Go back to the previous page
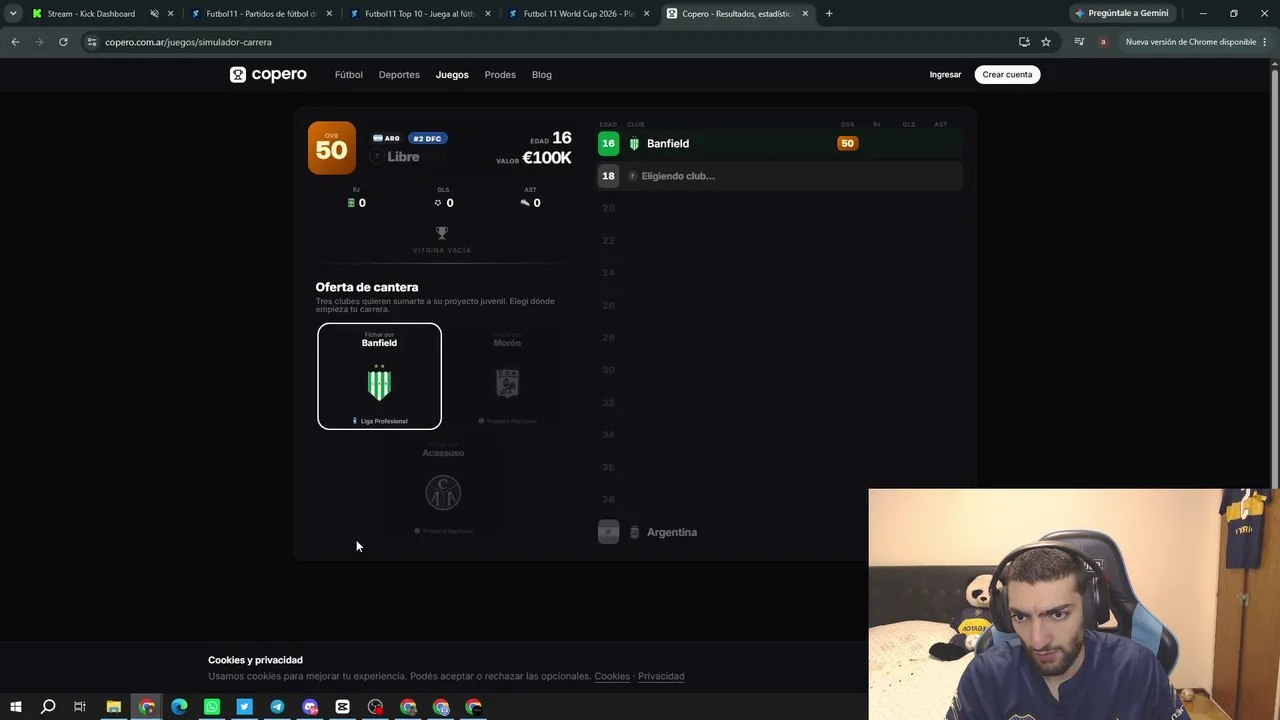Screen dimensions: 1280x720 pyautogui.click(x=15, y=42)
